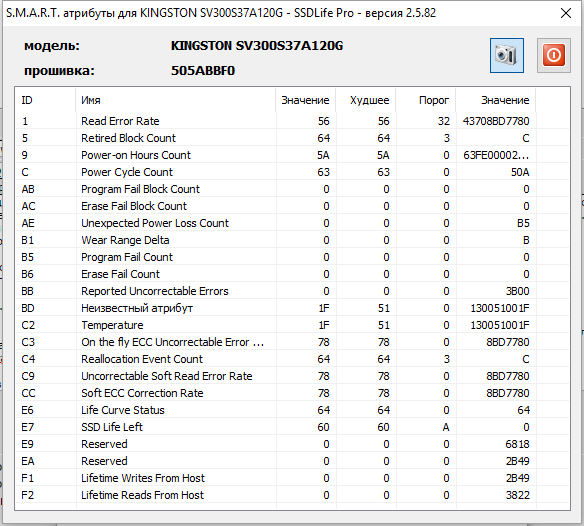Sort by the ID column header

[x=45, y=100]
